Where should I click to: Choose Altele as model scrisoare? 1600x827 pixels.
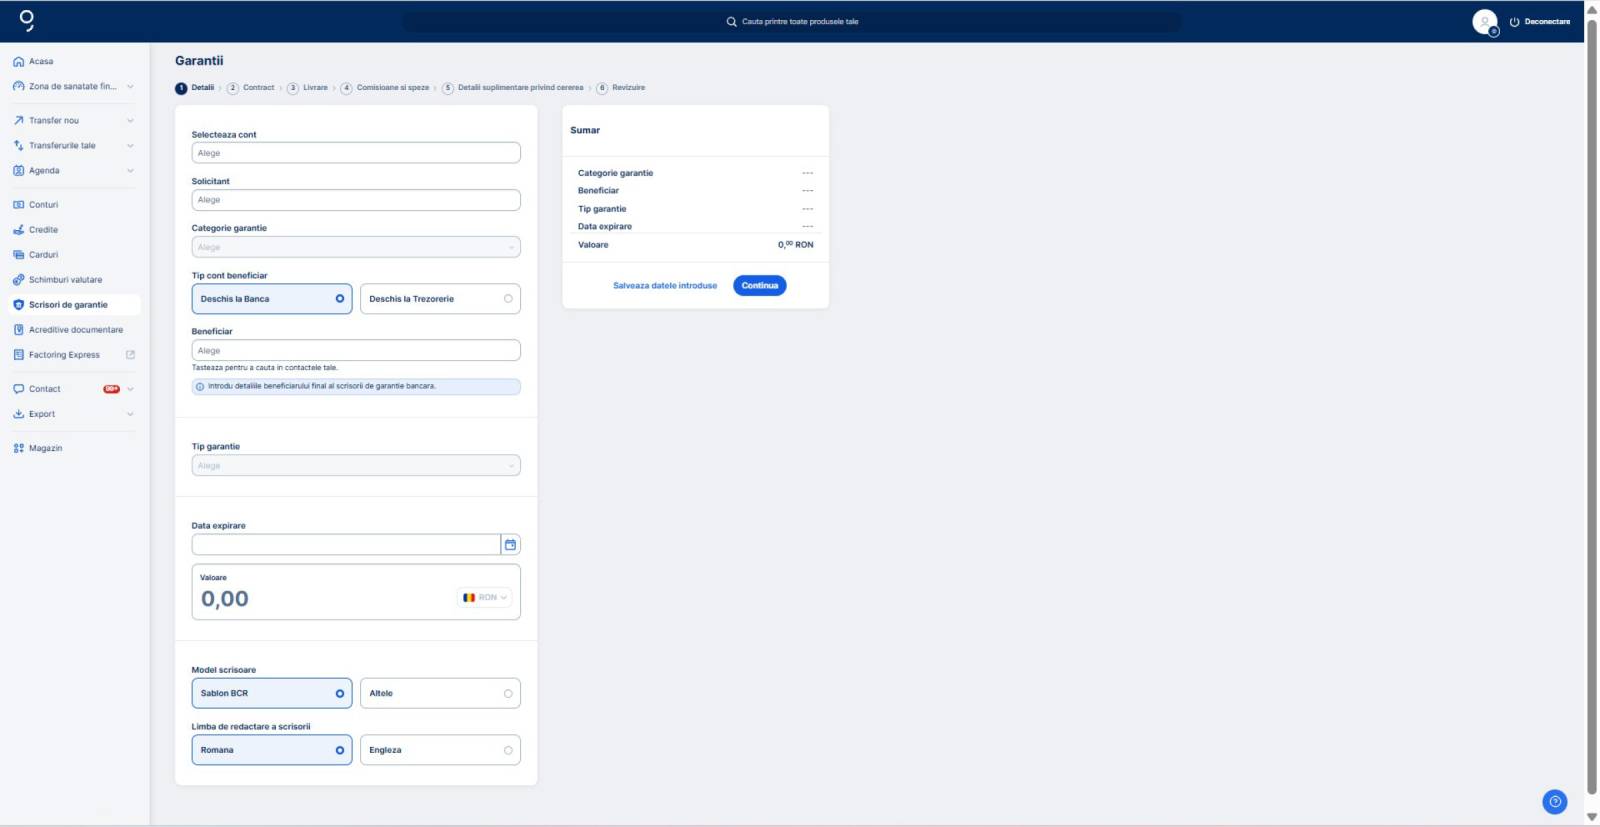point(440,694)
